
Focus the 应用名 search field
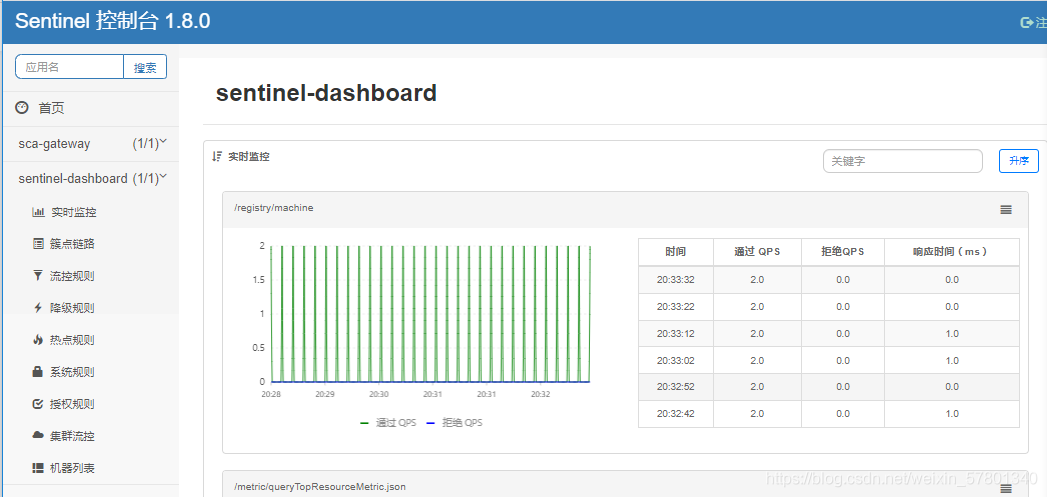coord(69,67)
